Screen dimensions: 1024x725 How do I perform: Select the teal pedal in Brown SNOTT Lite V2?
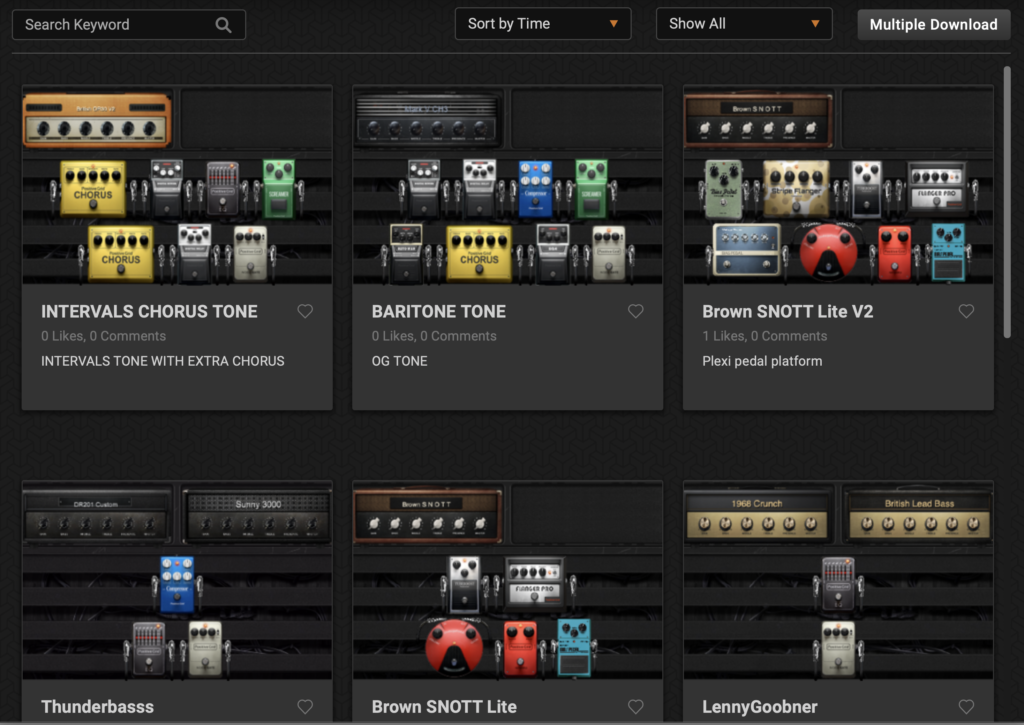click(948, 252)
